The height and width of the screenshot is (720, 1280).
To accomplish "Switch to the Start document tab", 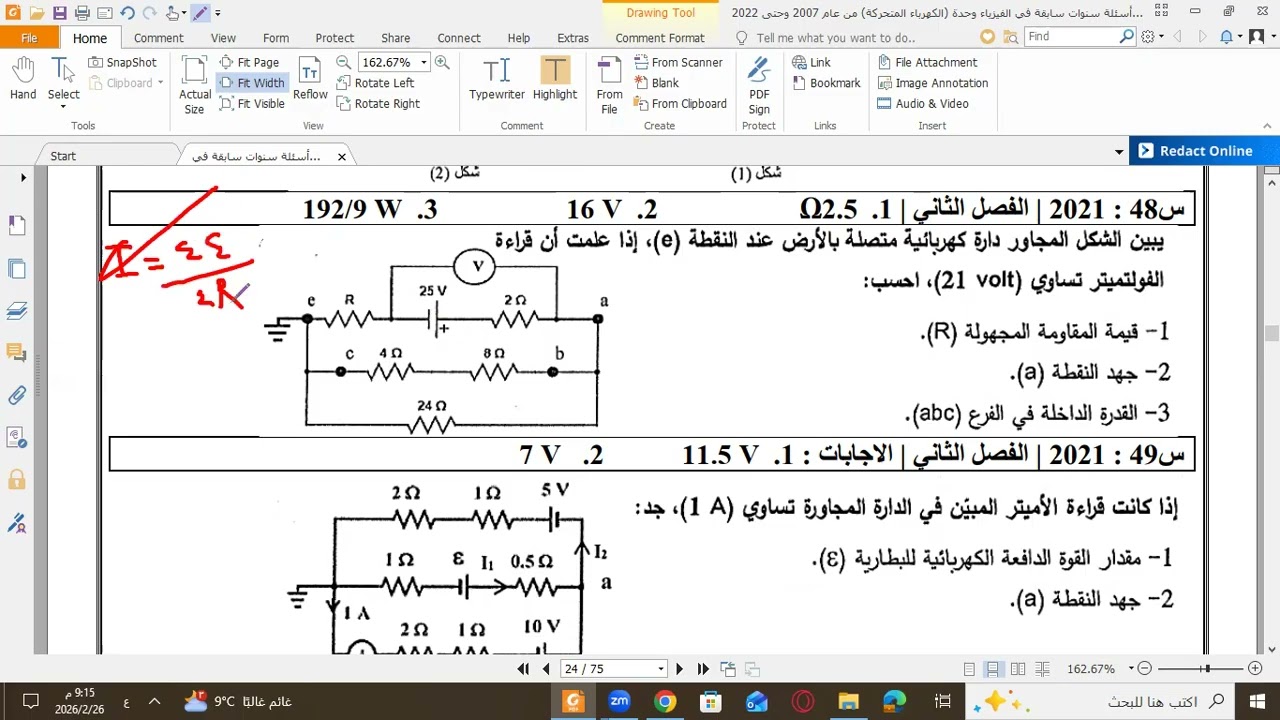I will coord(63,156).
